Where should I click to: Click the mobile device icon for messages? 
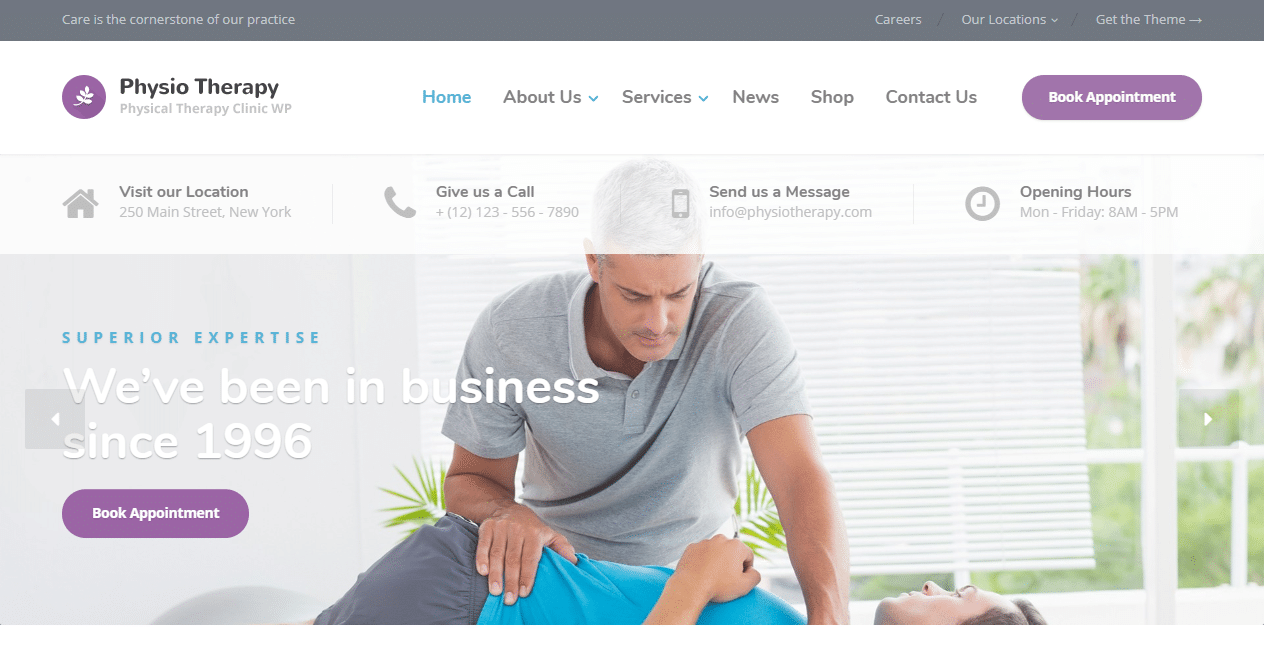(681, 203)
